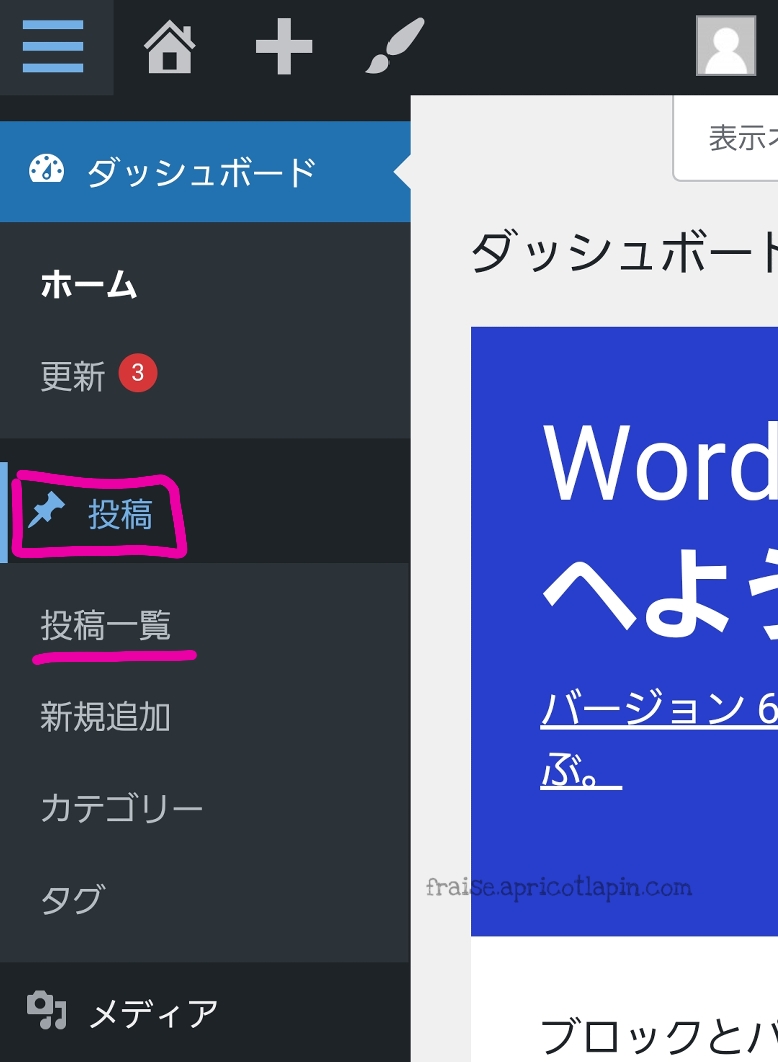Expand 表示オプション screen options tab
This screenshot has height=1062, width=778.
point(726,138)
